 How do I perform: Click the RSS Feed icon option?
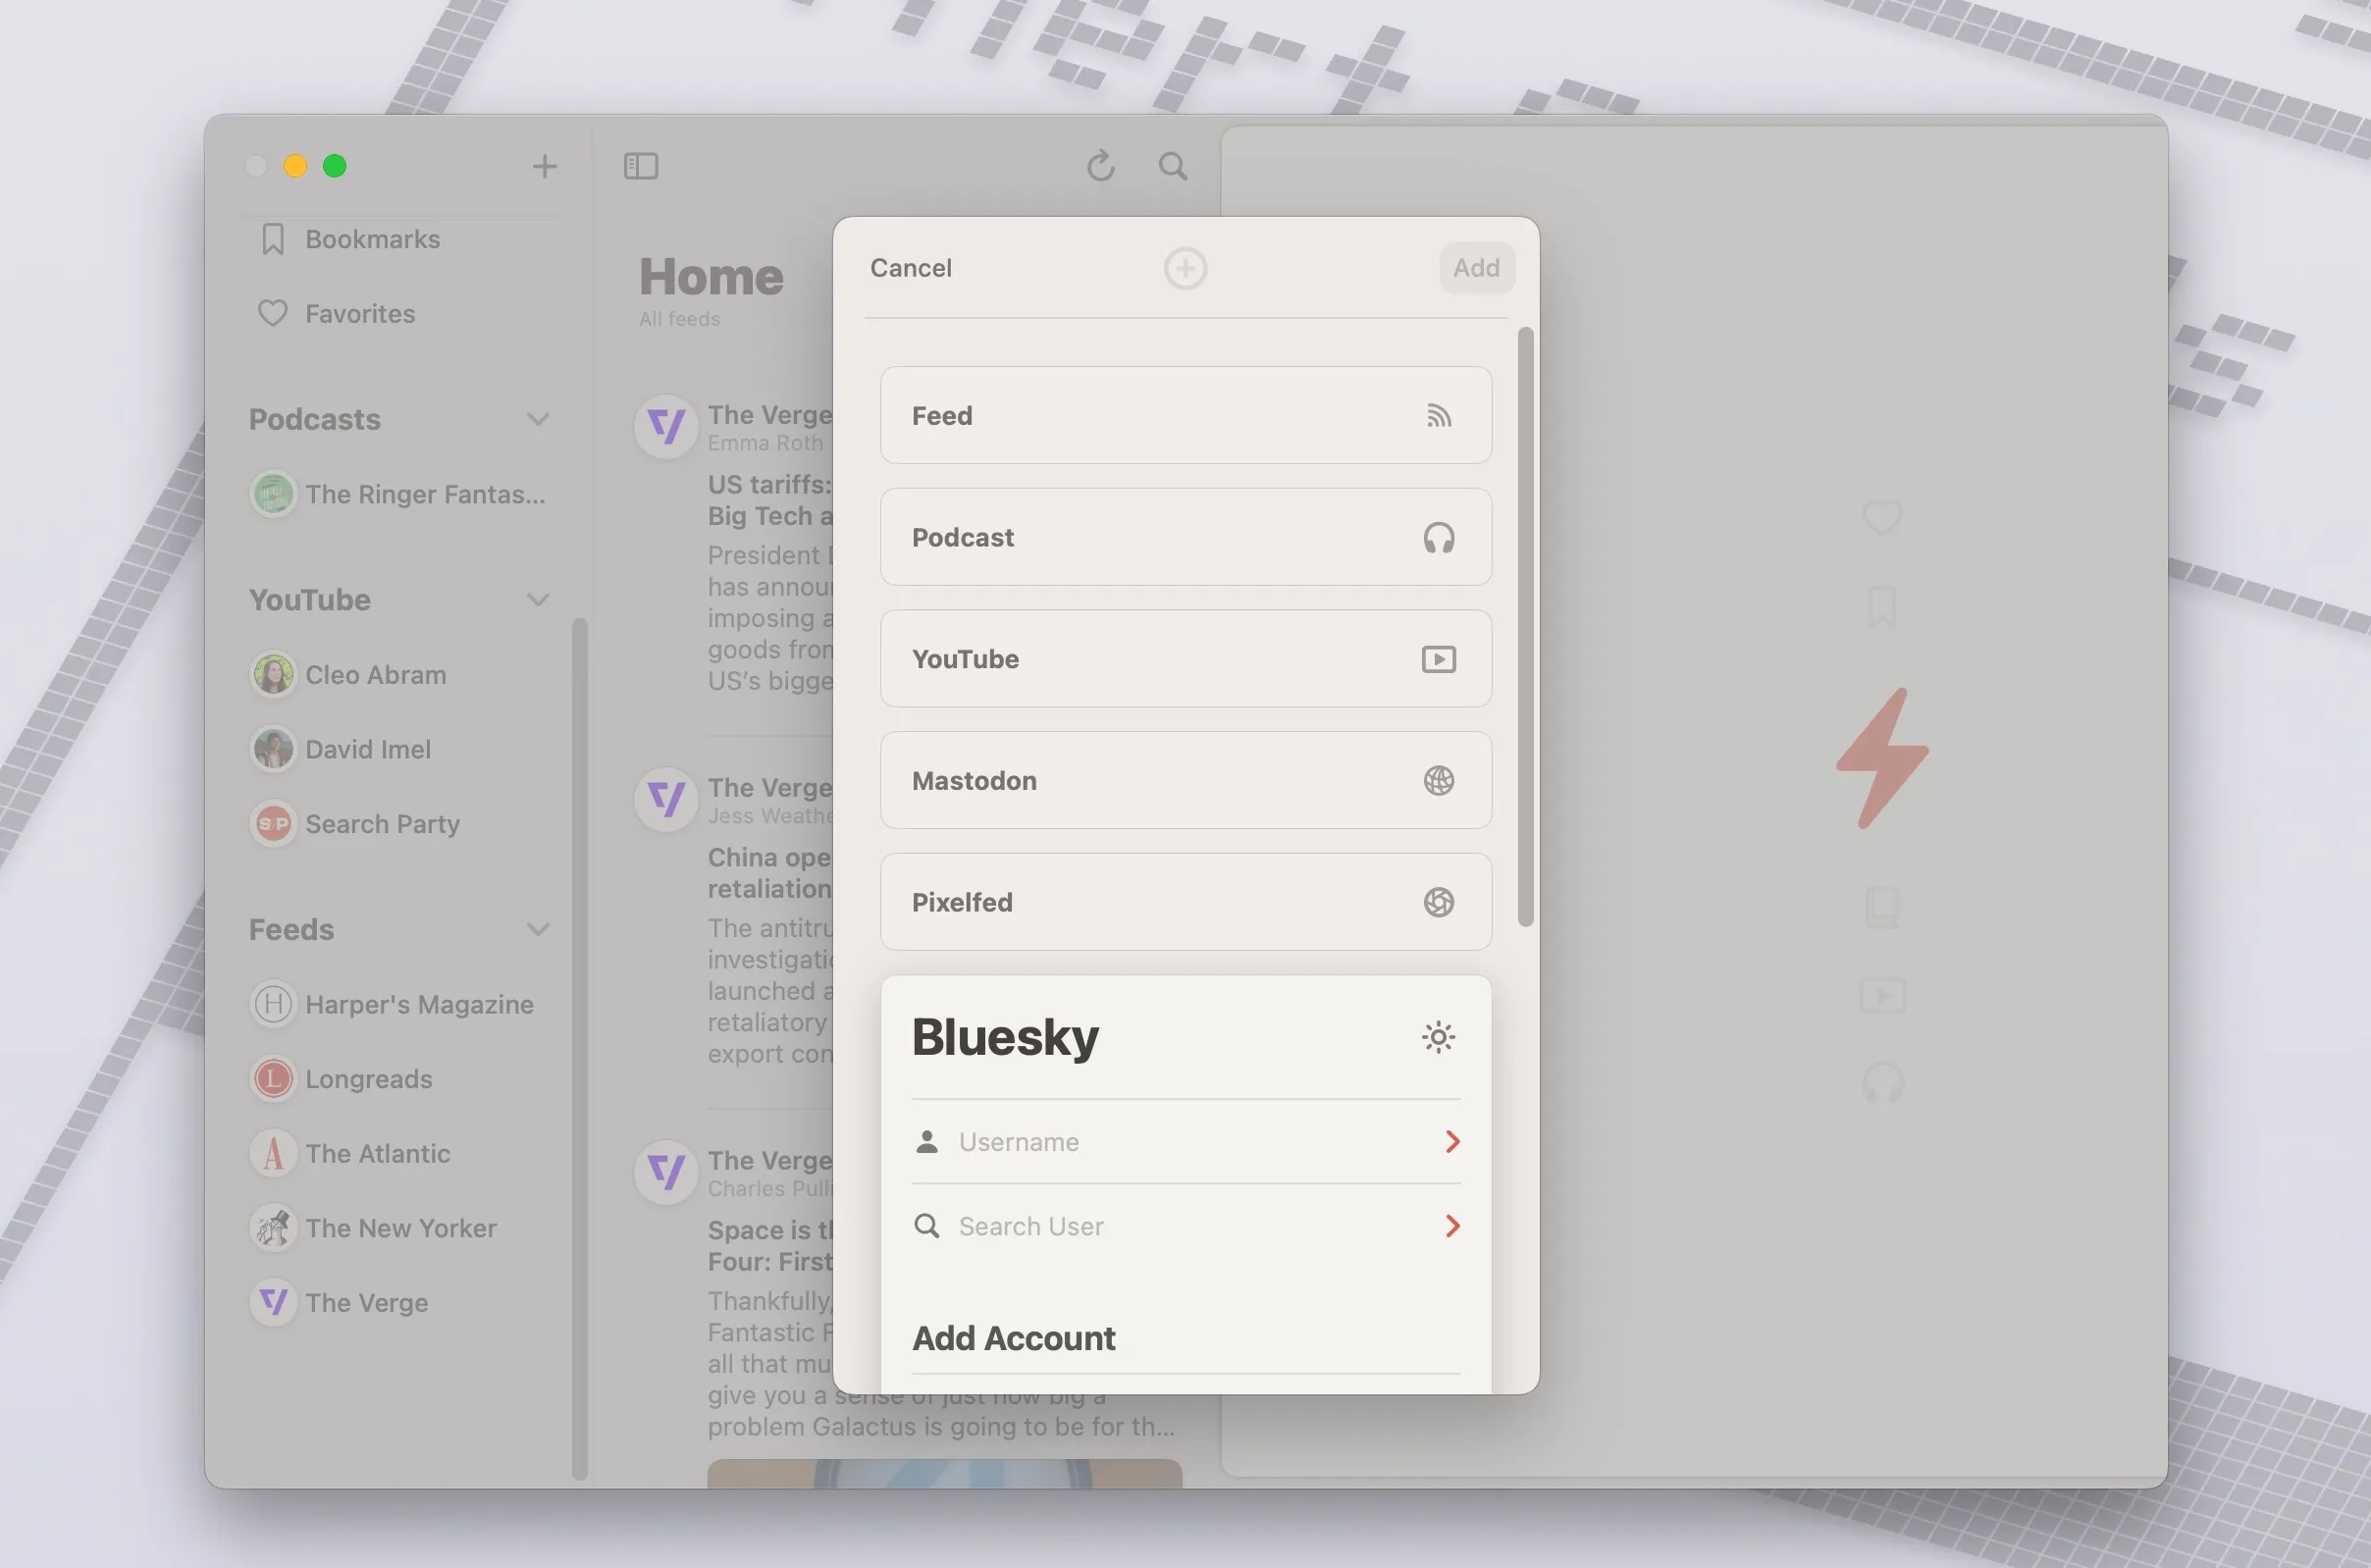point(1437,415)
